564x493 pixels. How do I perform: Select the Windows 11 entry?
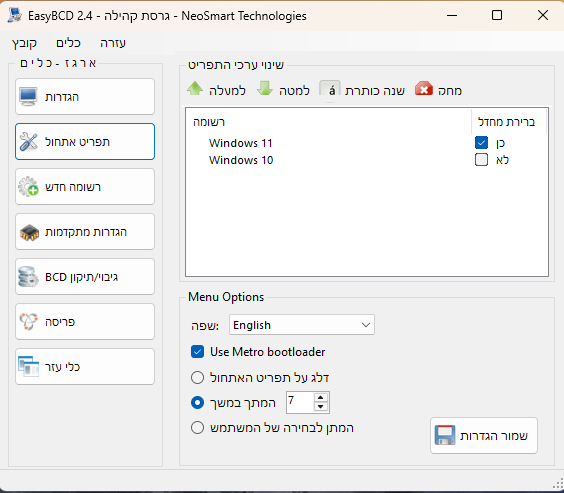coord(241,143)
